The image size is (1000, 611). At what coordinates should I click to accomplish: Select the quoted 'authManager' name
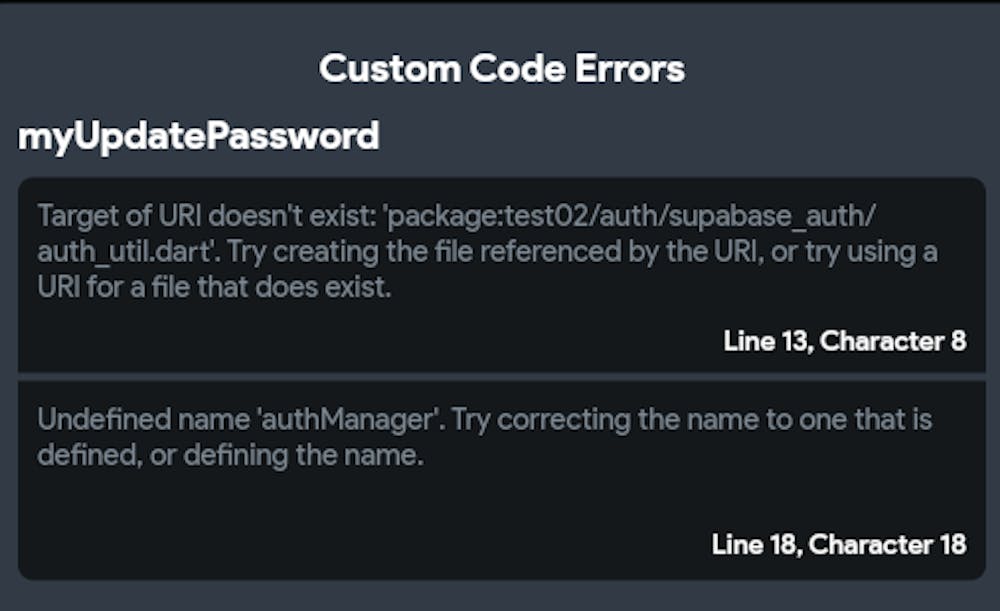[350, 418]
